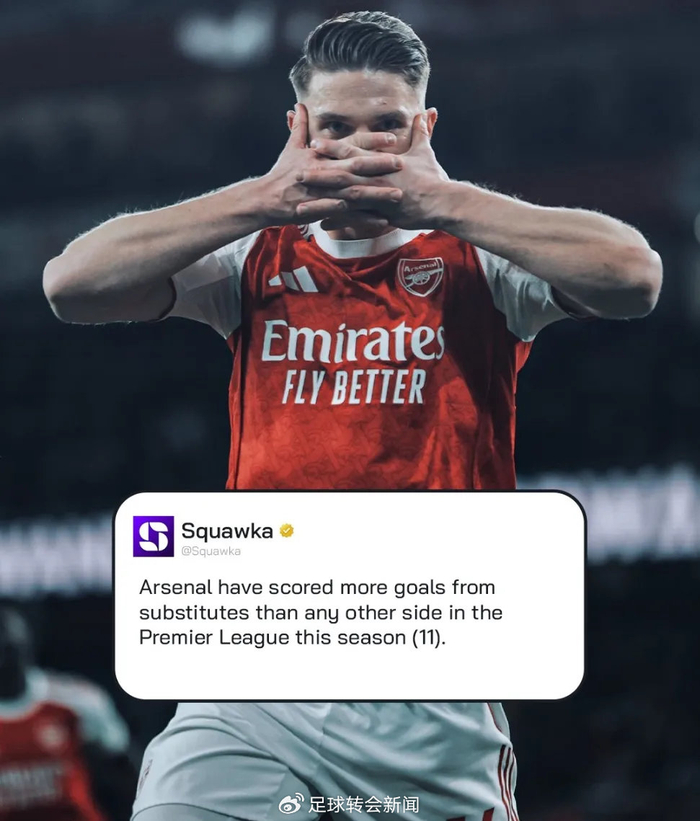Click the Emirates sponsor text on the shirt
This screenshot has width=700, height=821.
pyautogui.click(x=353, y=341)
